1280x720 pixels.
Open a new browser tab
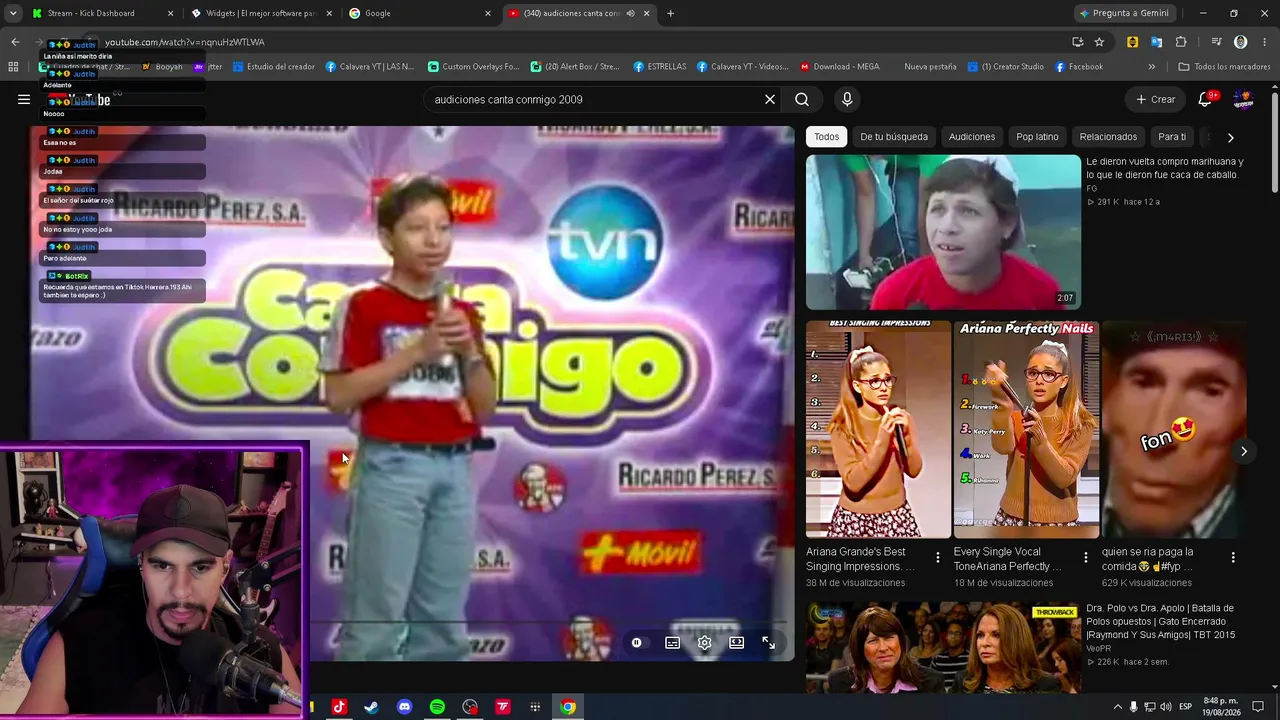coord(670,13)
